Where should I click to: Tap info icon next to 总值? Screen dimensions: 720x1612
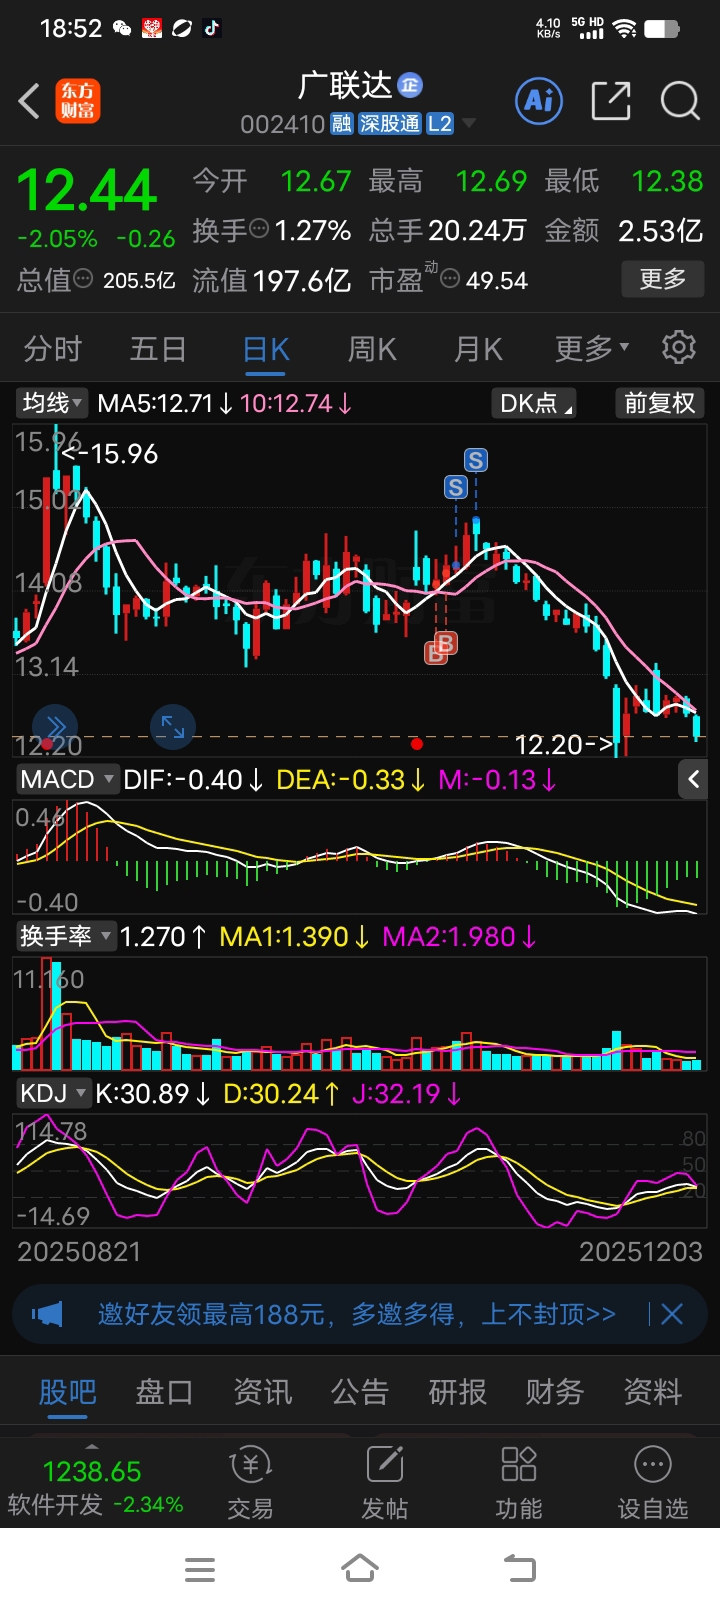(84, 279)
